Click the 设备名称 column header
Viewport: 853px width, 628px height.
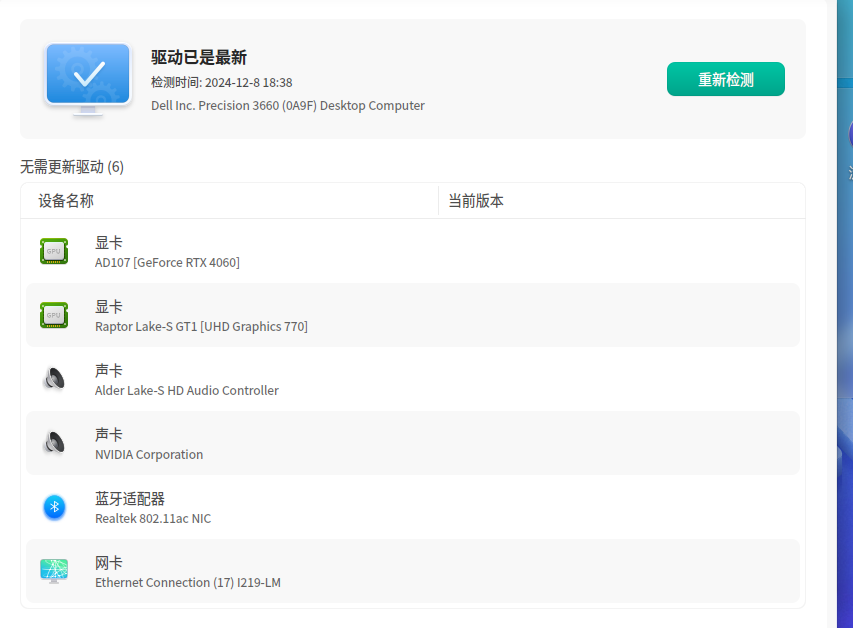click(66, 201)
